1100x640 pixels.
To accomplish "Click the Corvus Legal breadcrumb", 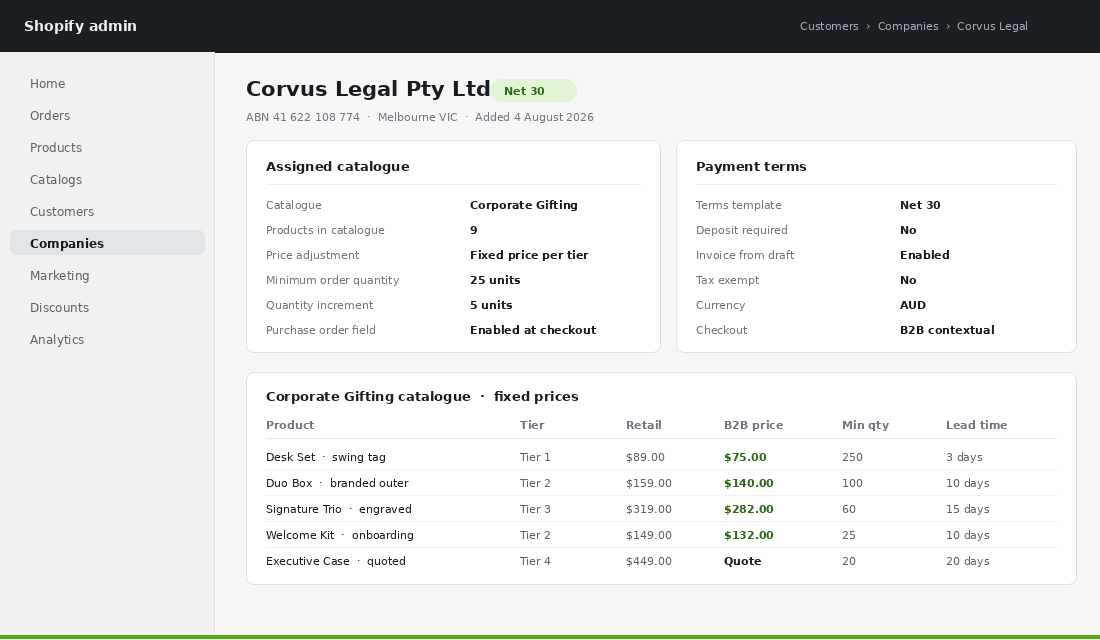I will tap(992, 26).
